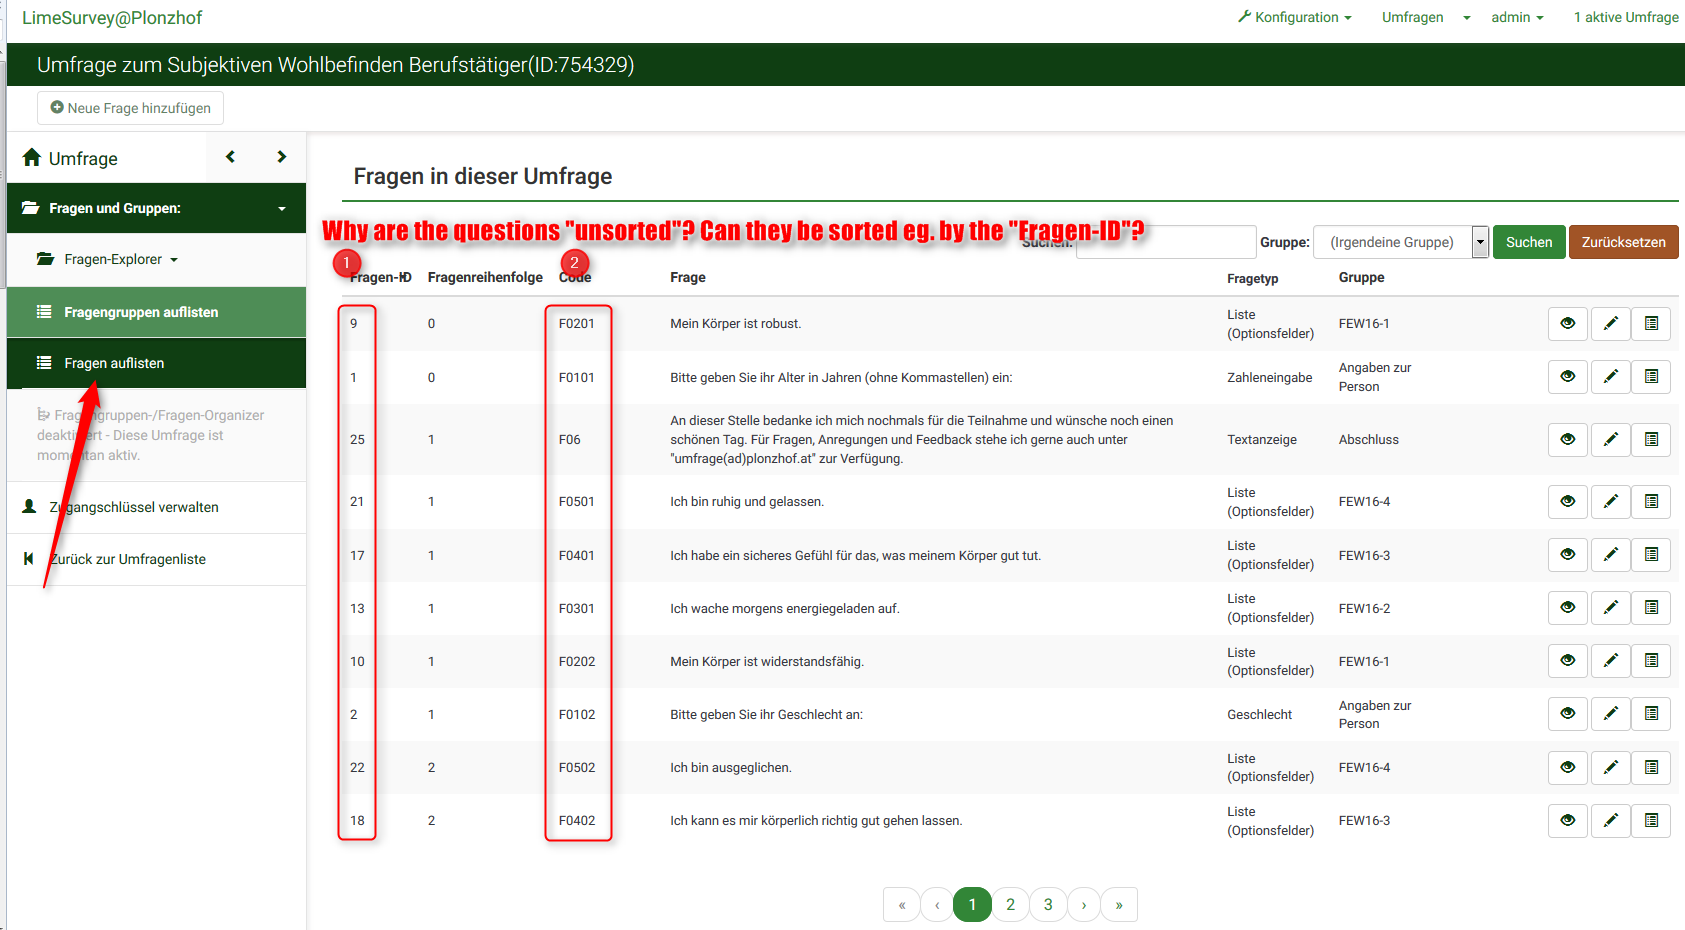Edit question F0202 using pencil icon
The height and width of the screenshot is (930, 1685).
click(x=1610, y=661)
